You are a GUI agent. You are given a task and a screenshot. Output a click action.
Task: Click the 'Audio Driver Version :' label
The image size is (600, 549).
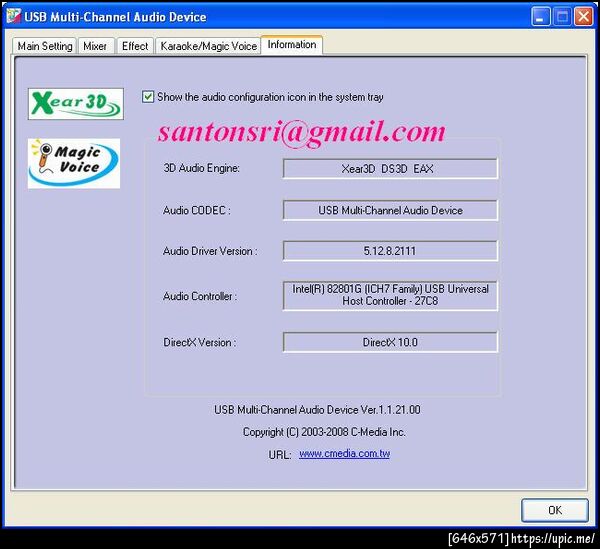coord(210,251)
